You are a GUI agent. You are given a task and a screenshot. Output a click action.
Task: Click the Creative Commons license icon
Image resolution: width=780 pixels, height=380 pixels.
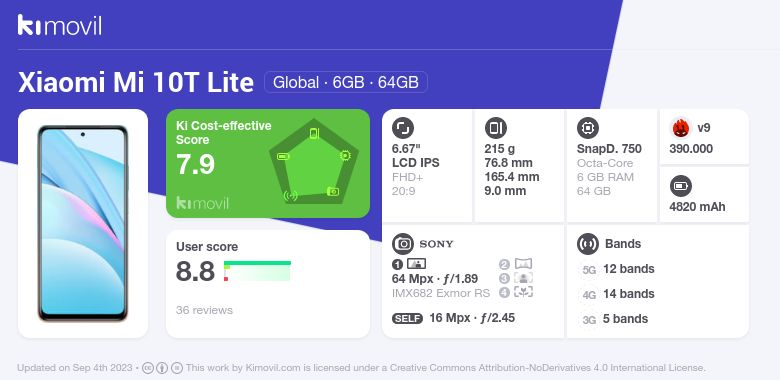click(x=147, y=368)
